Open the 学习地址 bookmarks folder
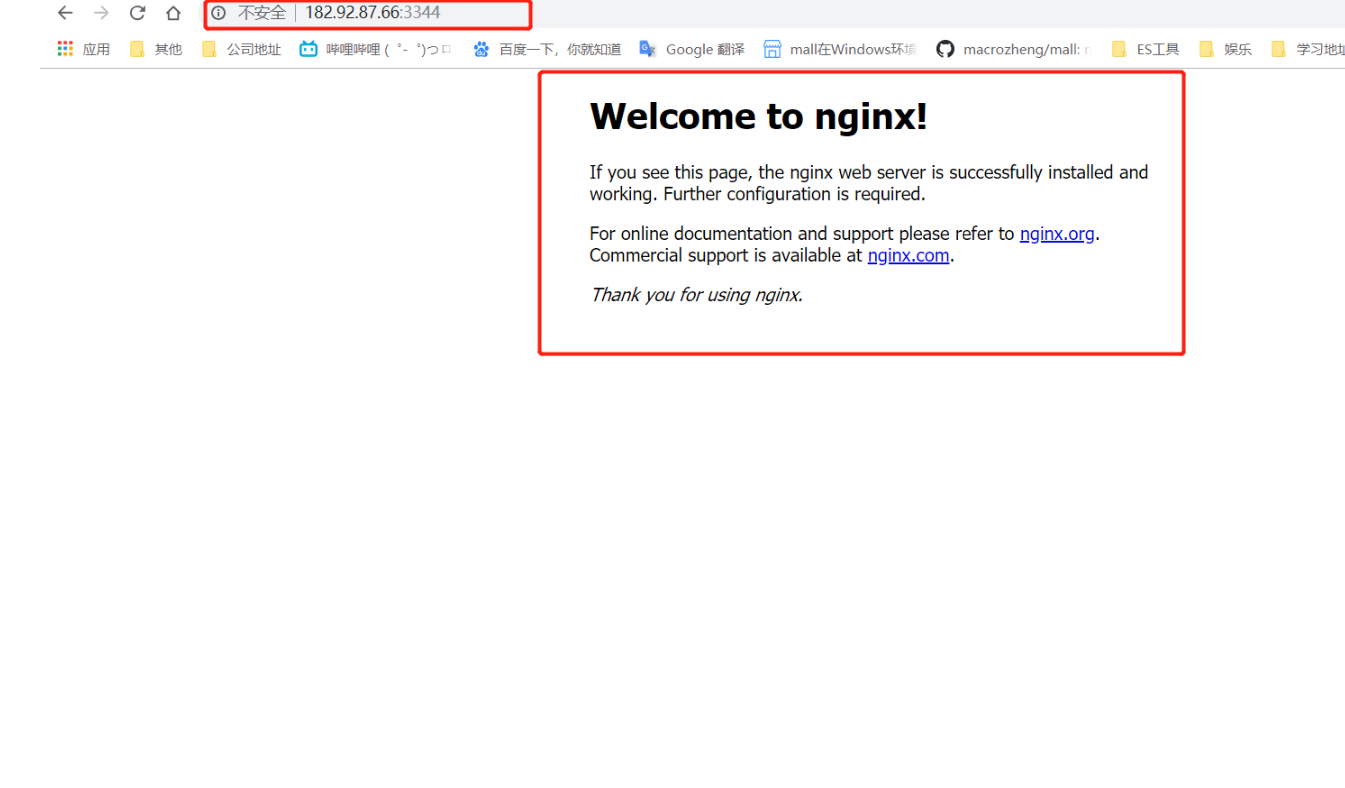This screenshot has width=1345, height=788. [x=1308, y=49]
